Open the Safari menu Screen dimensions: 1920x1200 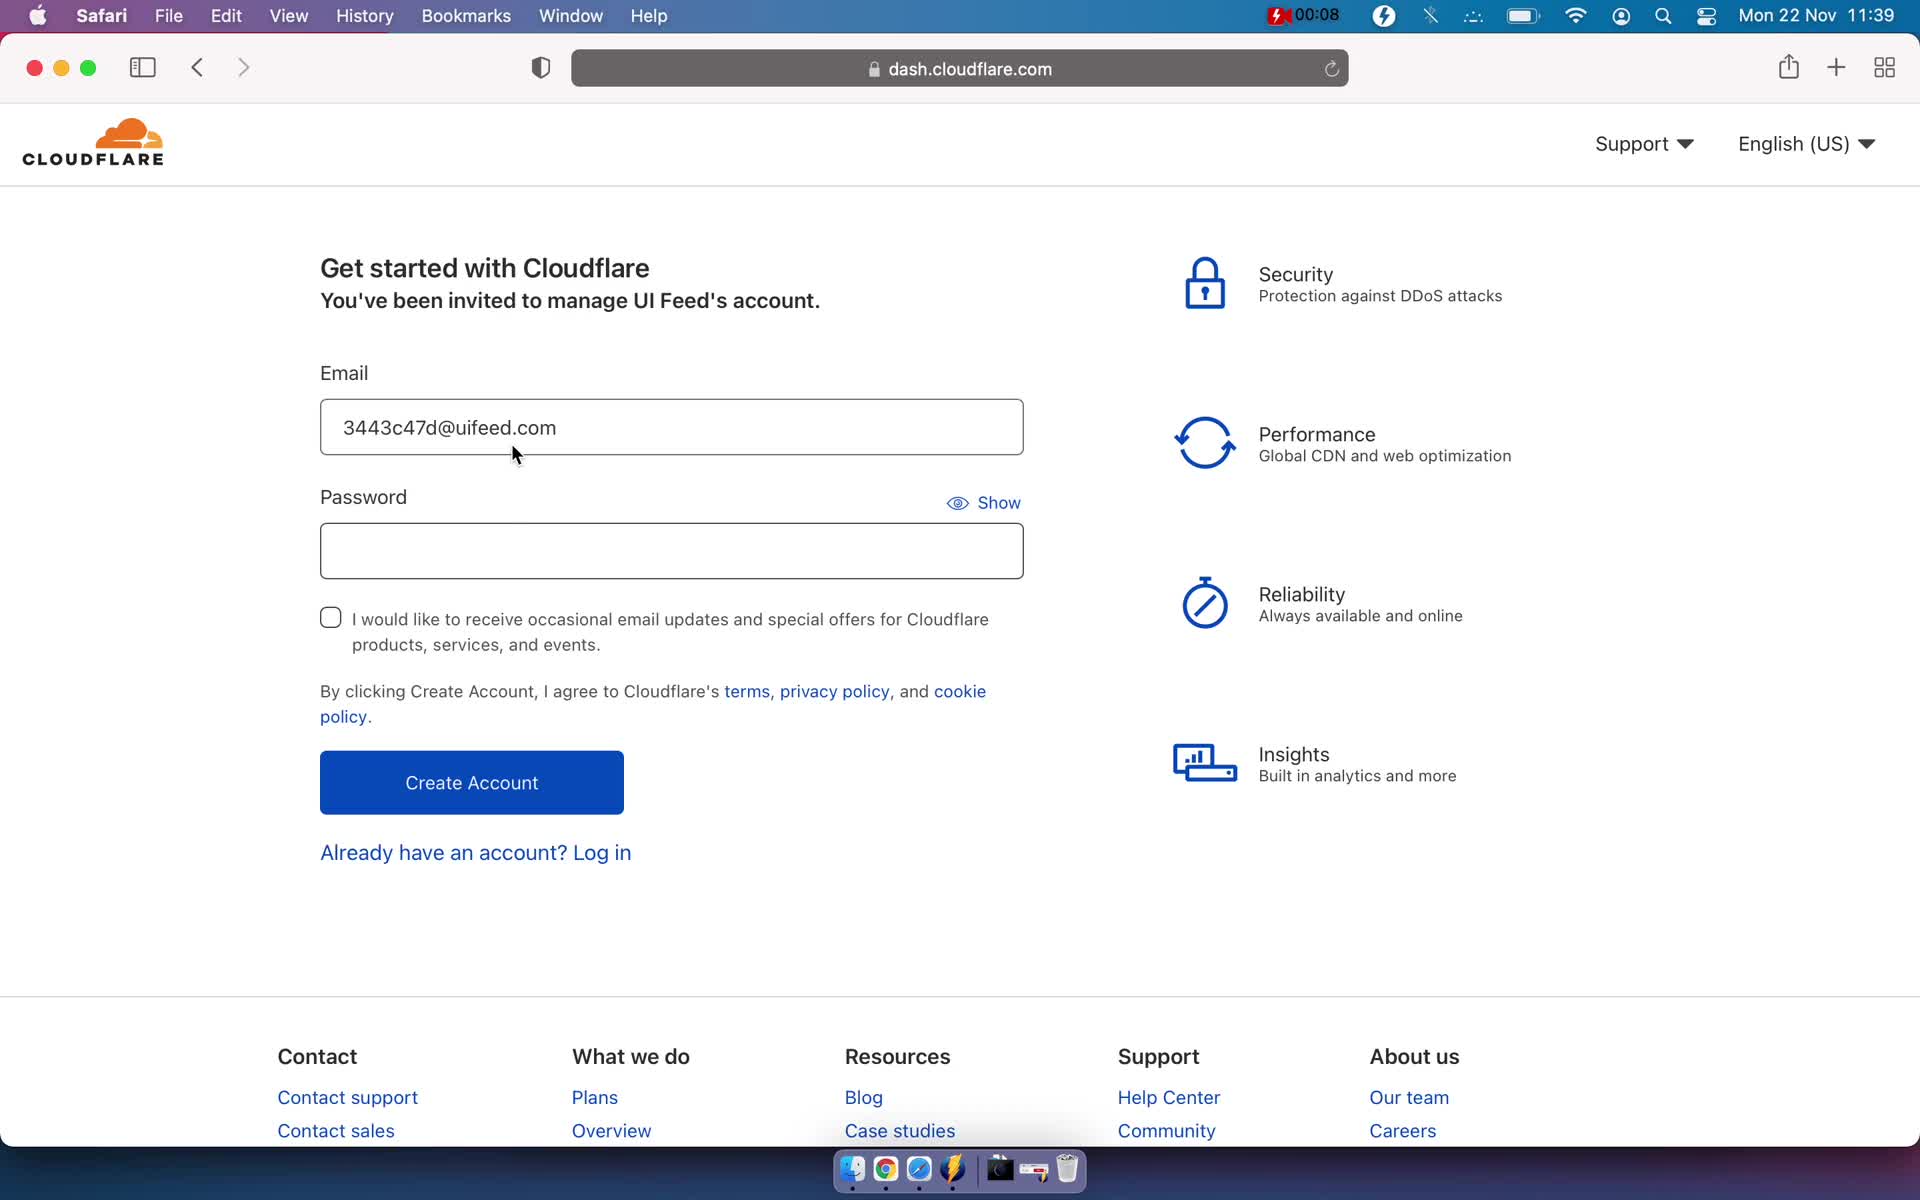point(102,16)
